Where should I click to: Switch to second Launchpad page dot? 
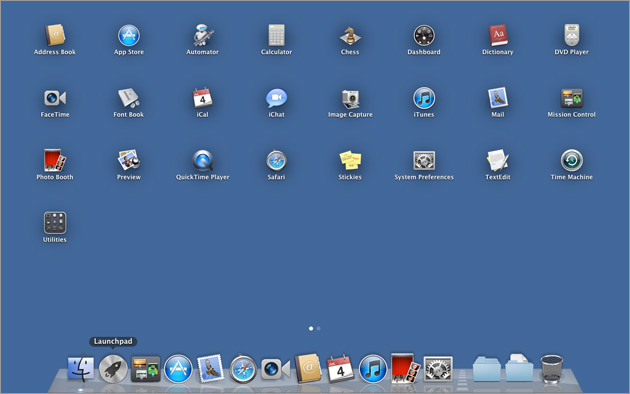[x=319, y=329]
